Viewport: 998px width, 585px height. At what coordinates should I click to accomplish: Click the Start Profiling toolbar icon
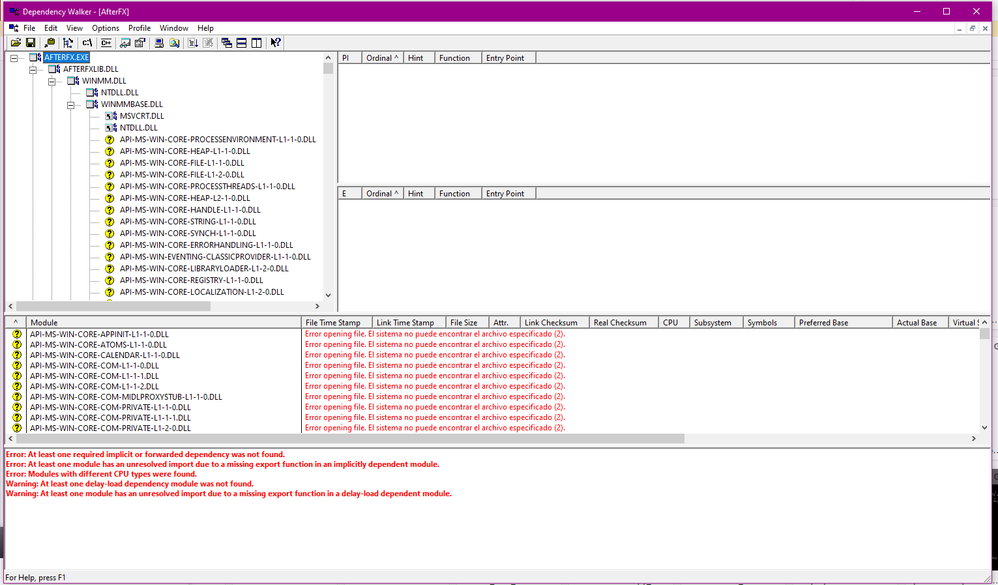point(193,43)
